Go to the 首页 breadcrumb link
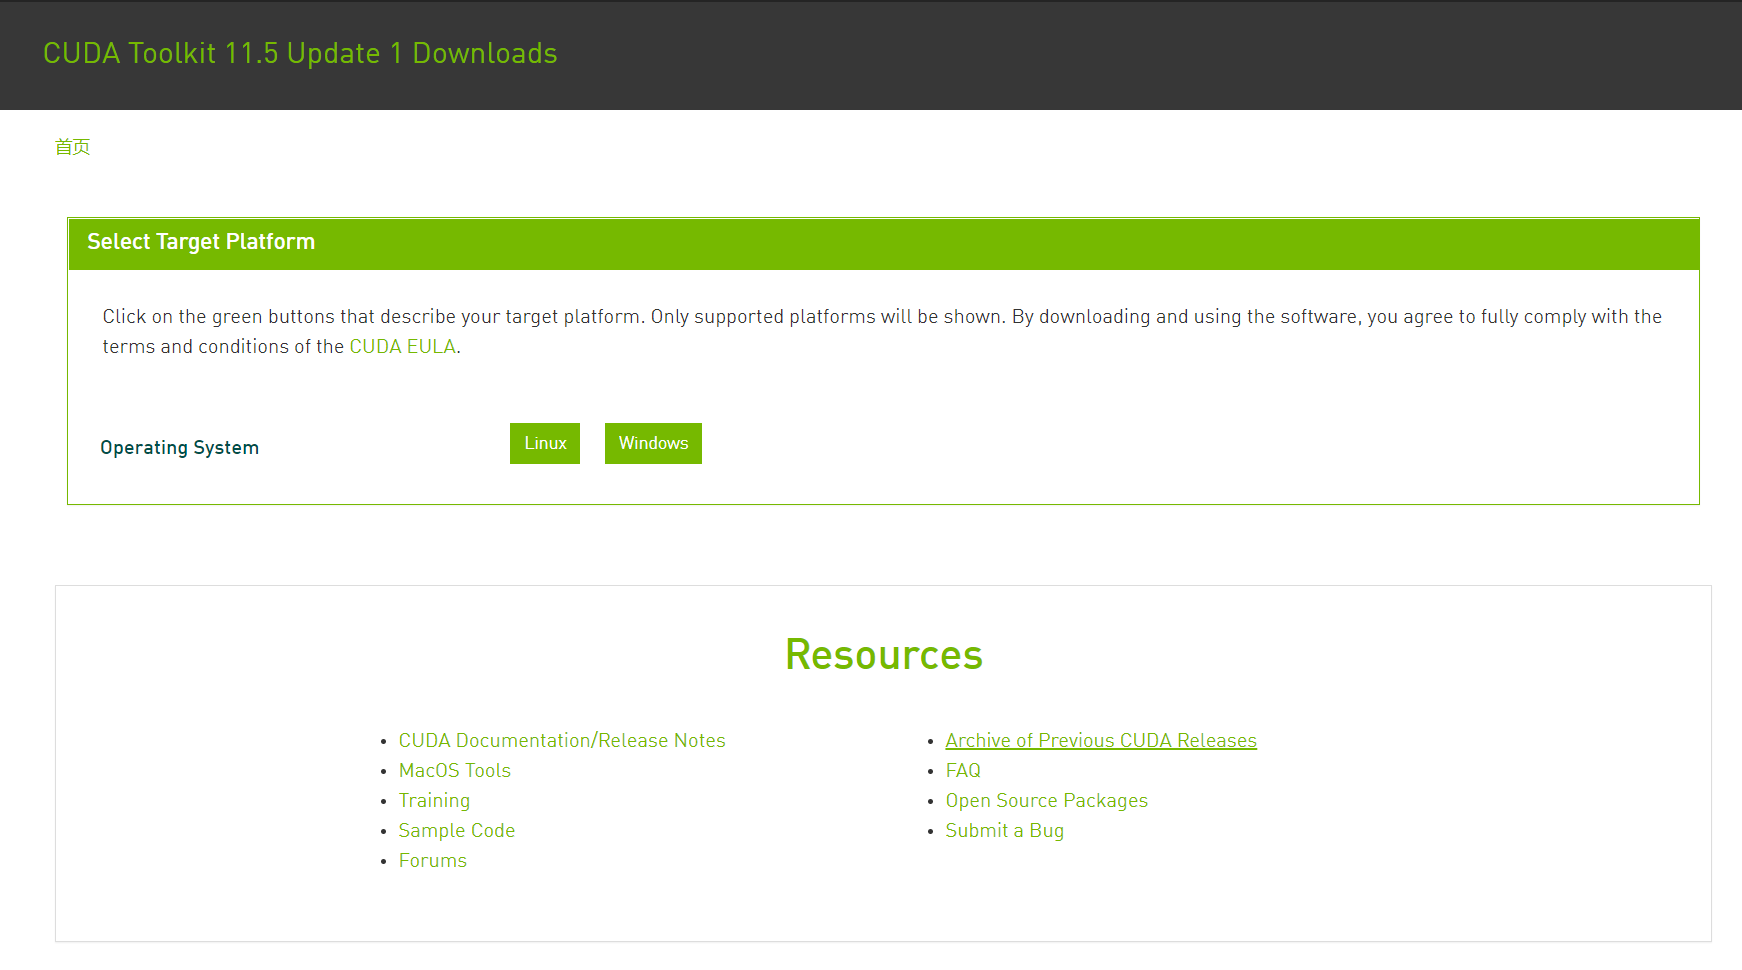Viewport: 1742px width, 970px height. 72,147
